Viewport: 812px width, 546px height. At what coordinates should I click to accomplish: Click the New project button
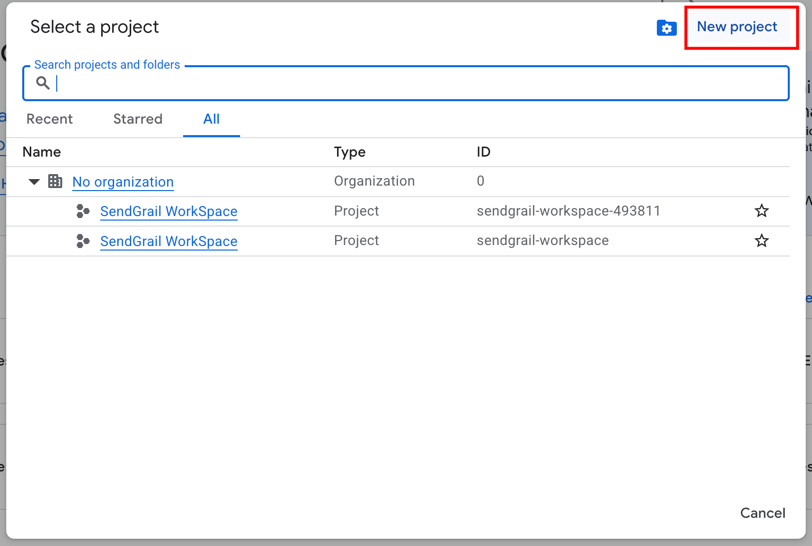pyautogui.click(x=737, y=27)
